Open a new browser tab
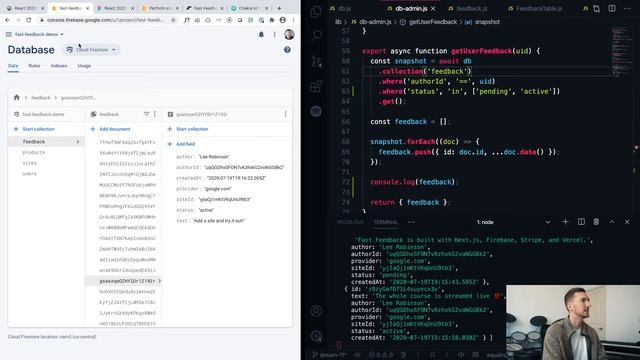The width and height of the screenshot is (640, 360). coord(279,8)
